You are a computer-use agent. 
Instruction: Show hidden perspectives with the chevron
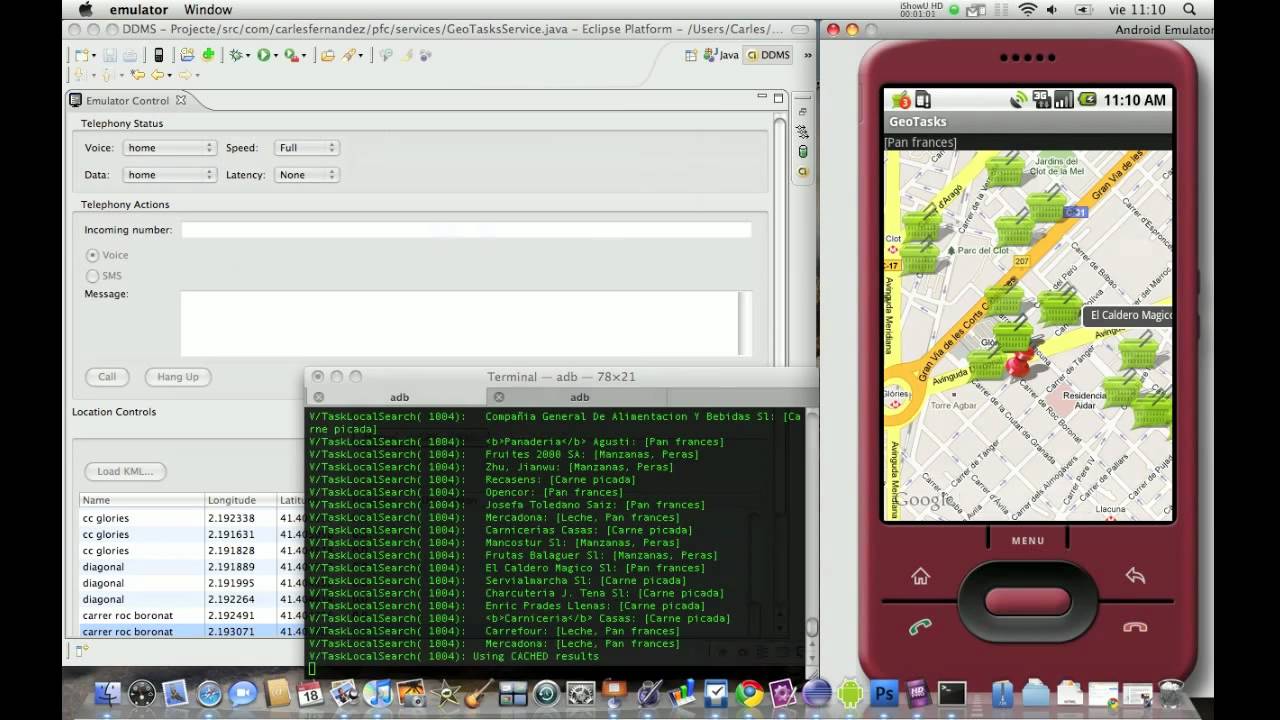click(x=807, y=55)
